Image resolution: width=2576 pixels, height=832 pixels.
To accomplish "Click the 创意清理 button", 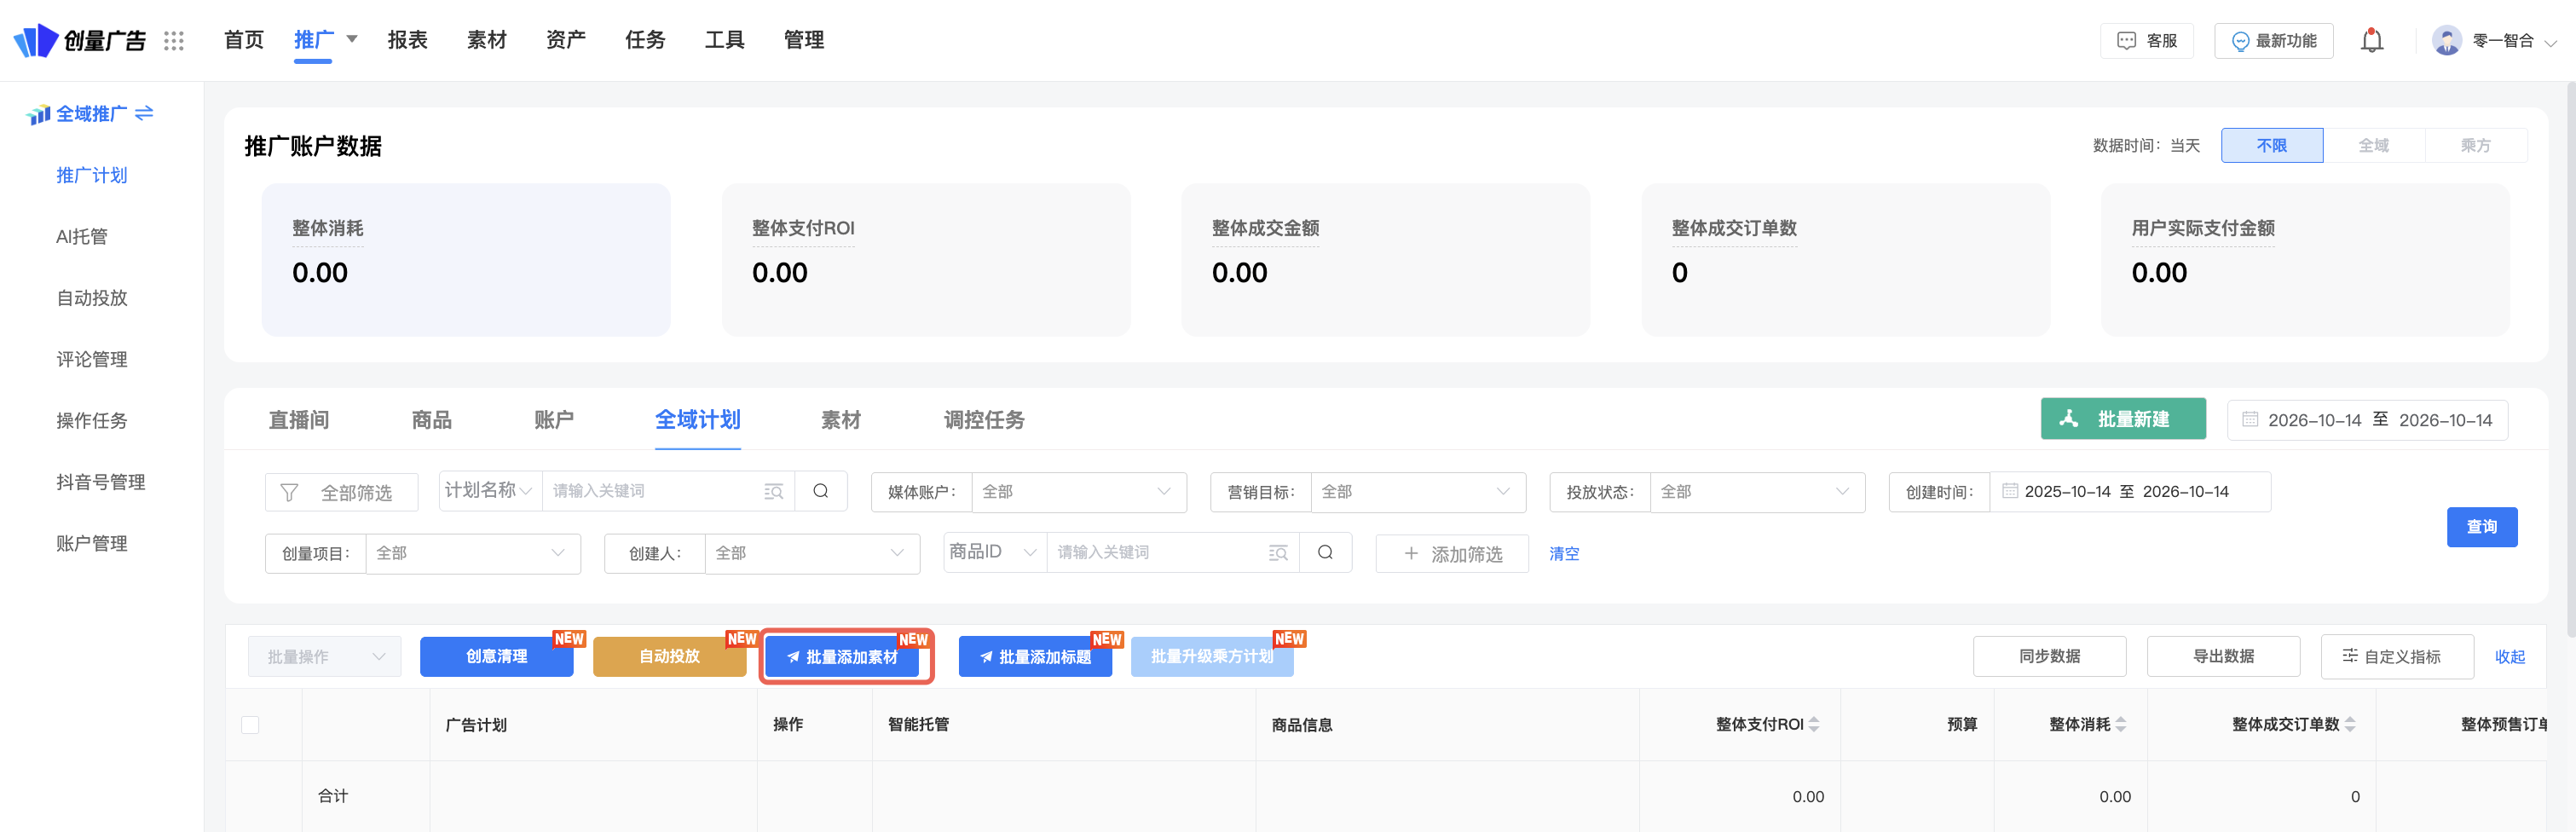I will coord(497,656).
